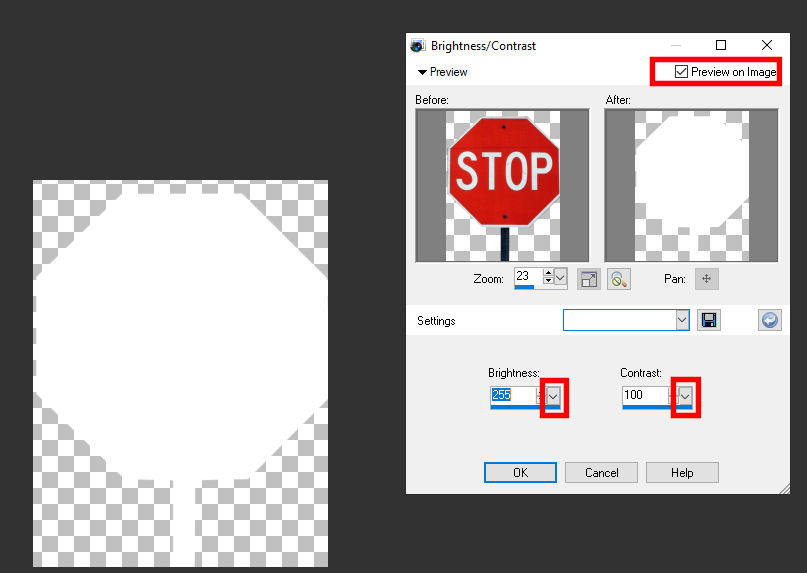This screenshot has height=573, width=807.
Task: Increase Zoom with the up spinner arrow
Action: tap(548, 273)
